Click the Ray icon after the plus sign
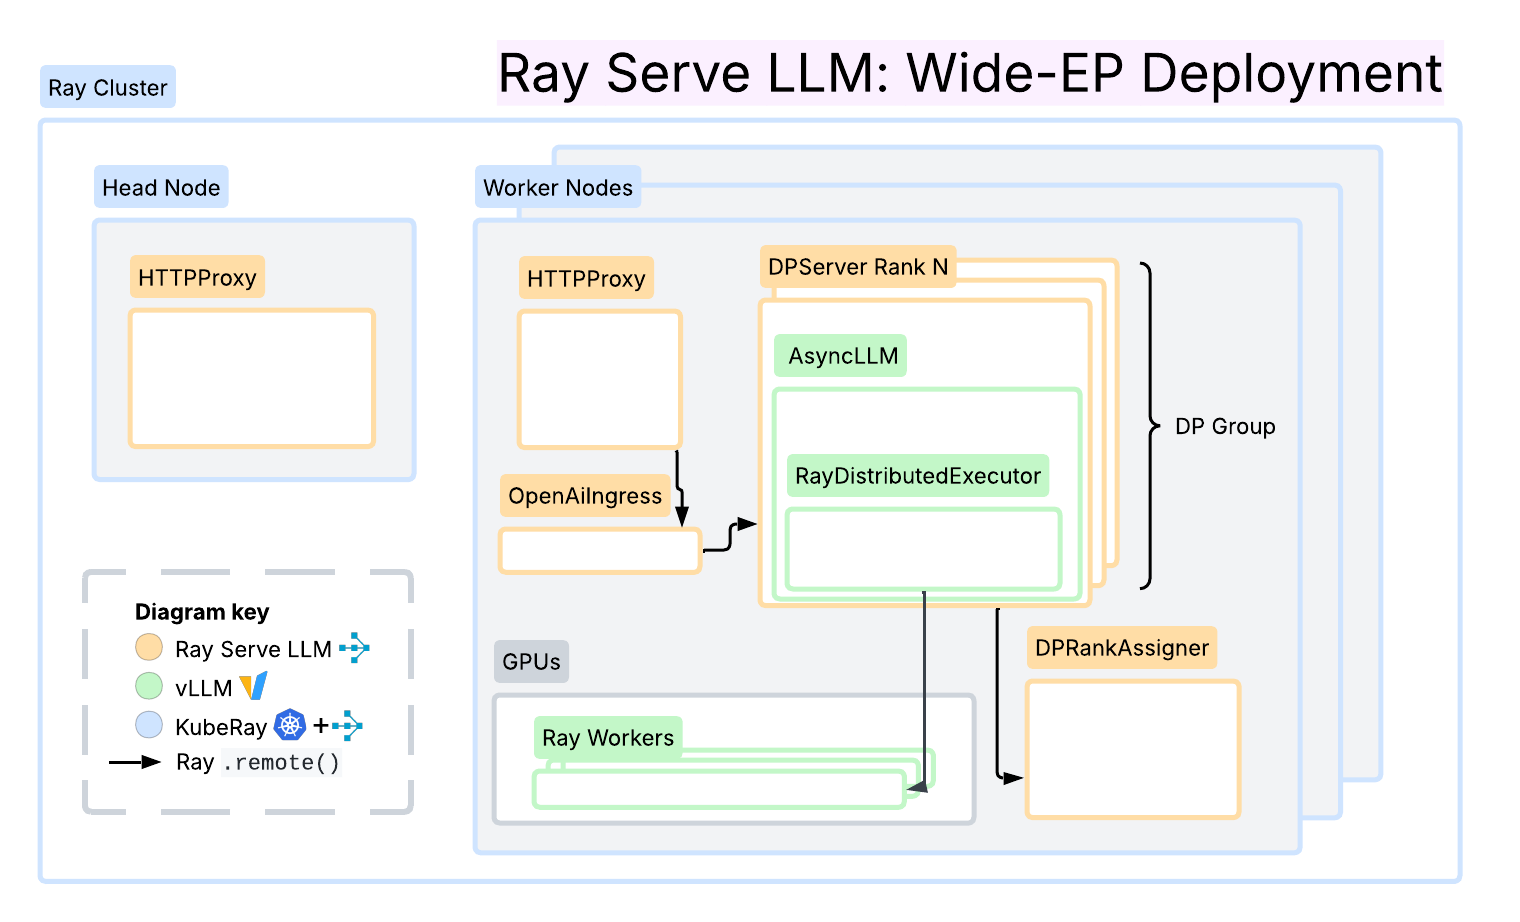 (x=347, y=725)
